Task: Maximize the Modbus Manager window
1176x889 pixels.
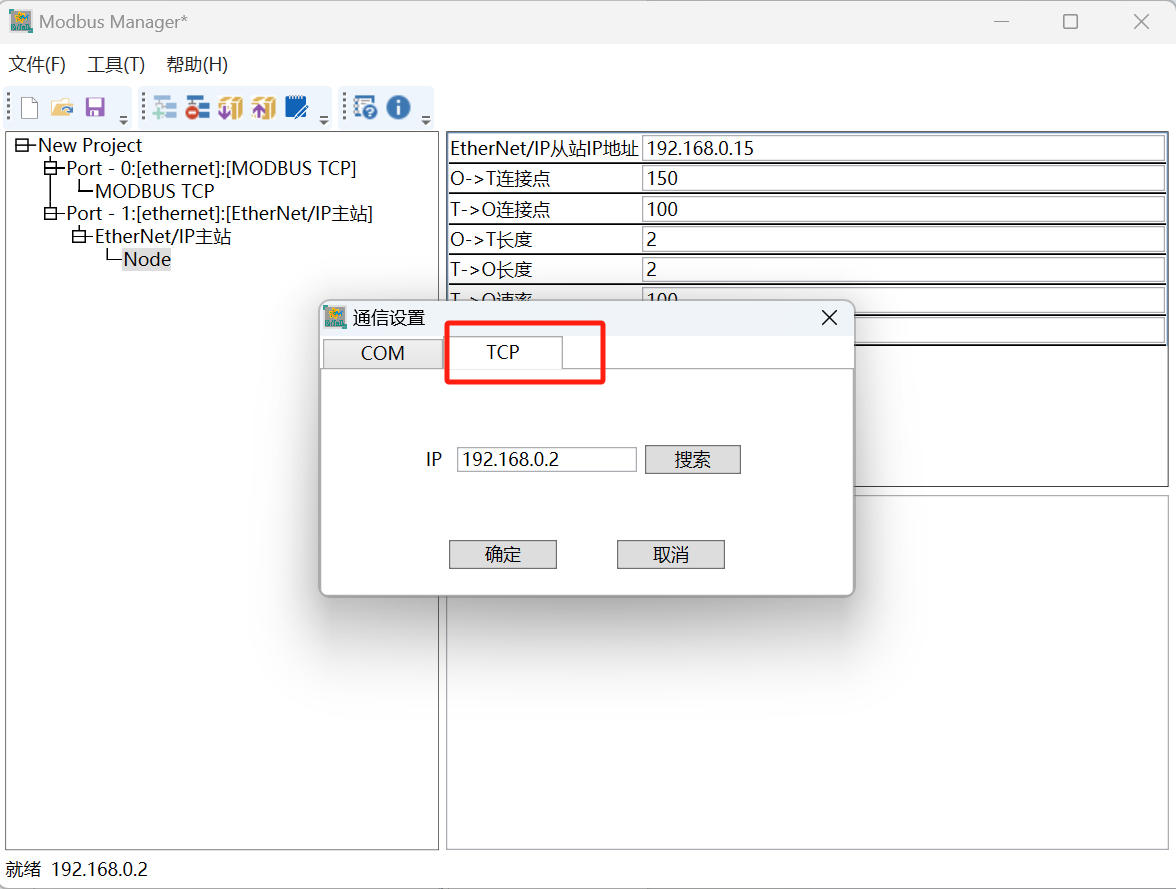Action: point(1070,22)
